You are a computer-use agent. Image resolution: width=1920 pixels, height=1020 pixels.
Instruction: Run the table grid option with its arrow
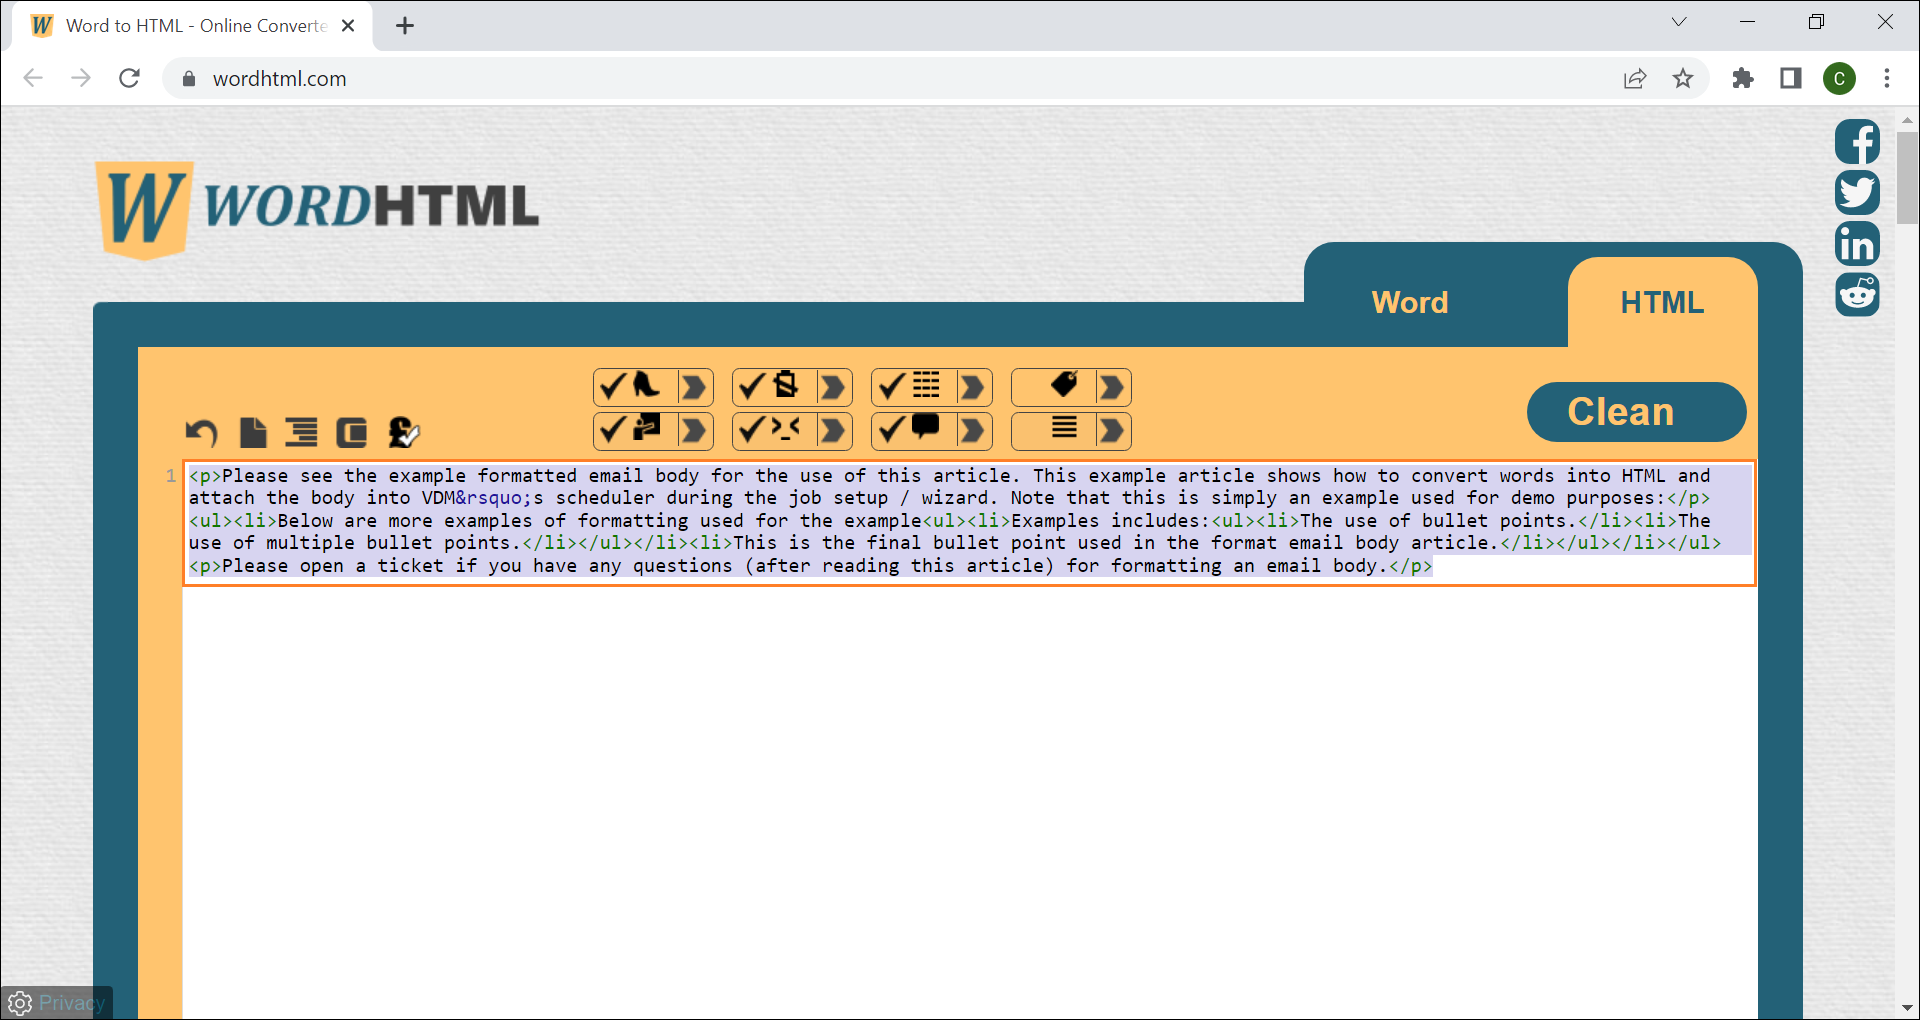point(972,387)
